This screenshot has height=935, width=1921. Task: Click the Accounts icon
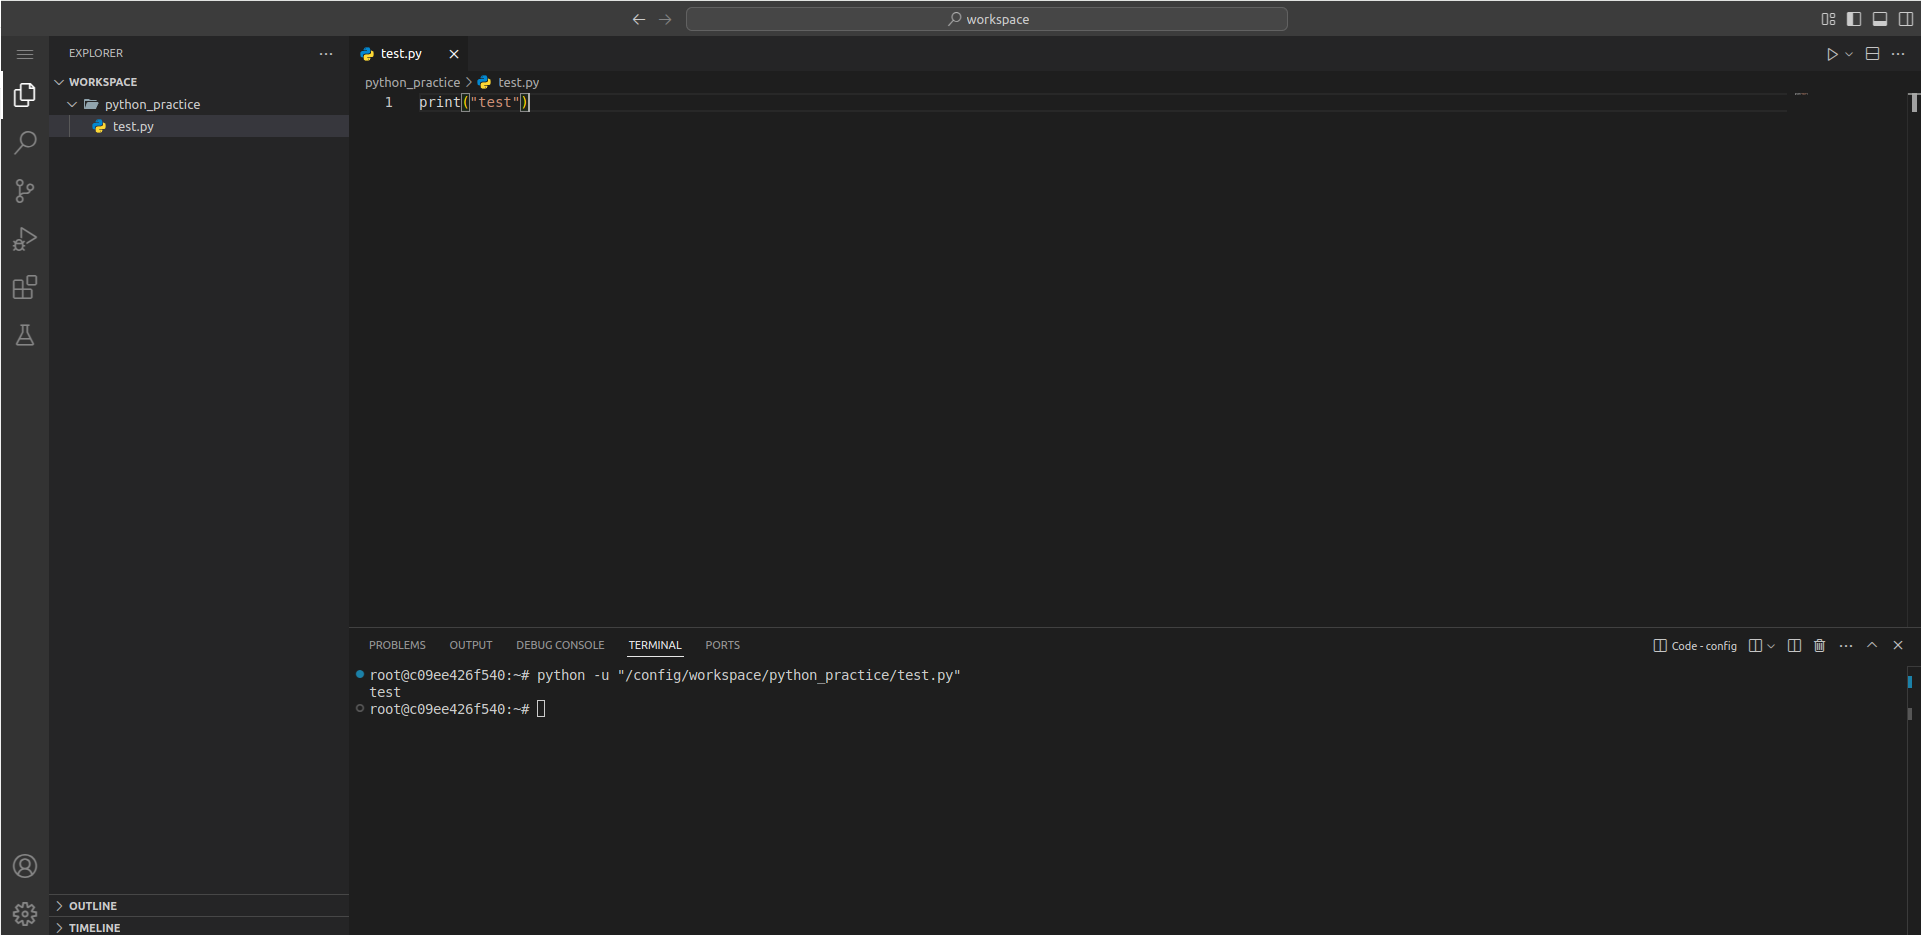25,866
